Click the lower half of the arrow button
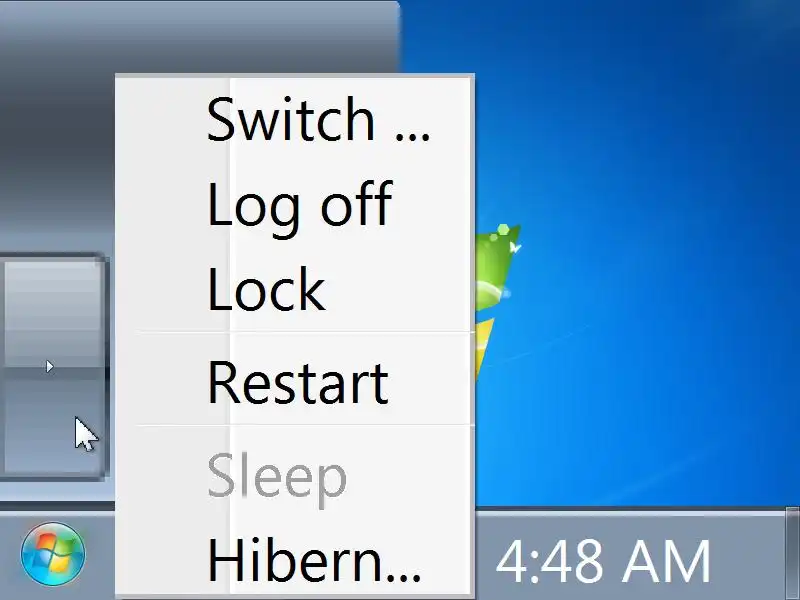800x600 pixels. [x=52, y=426]
